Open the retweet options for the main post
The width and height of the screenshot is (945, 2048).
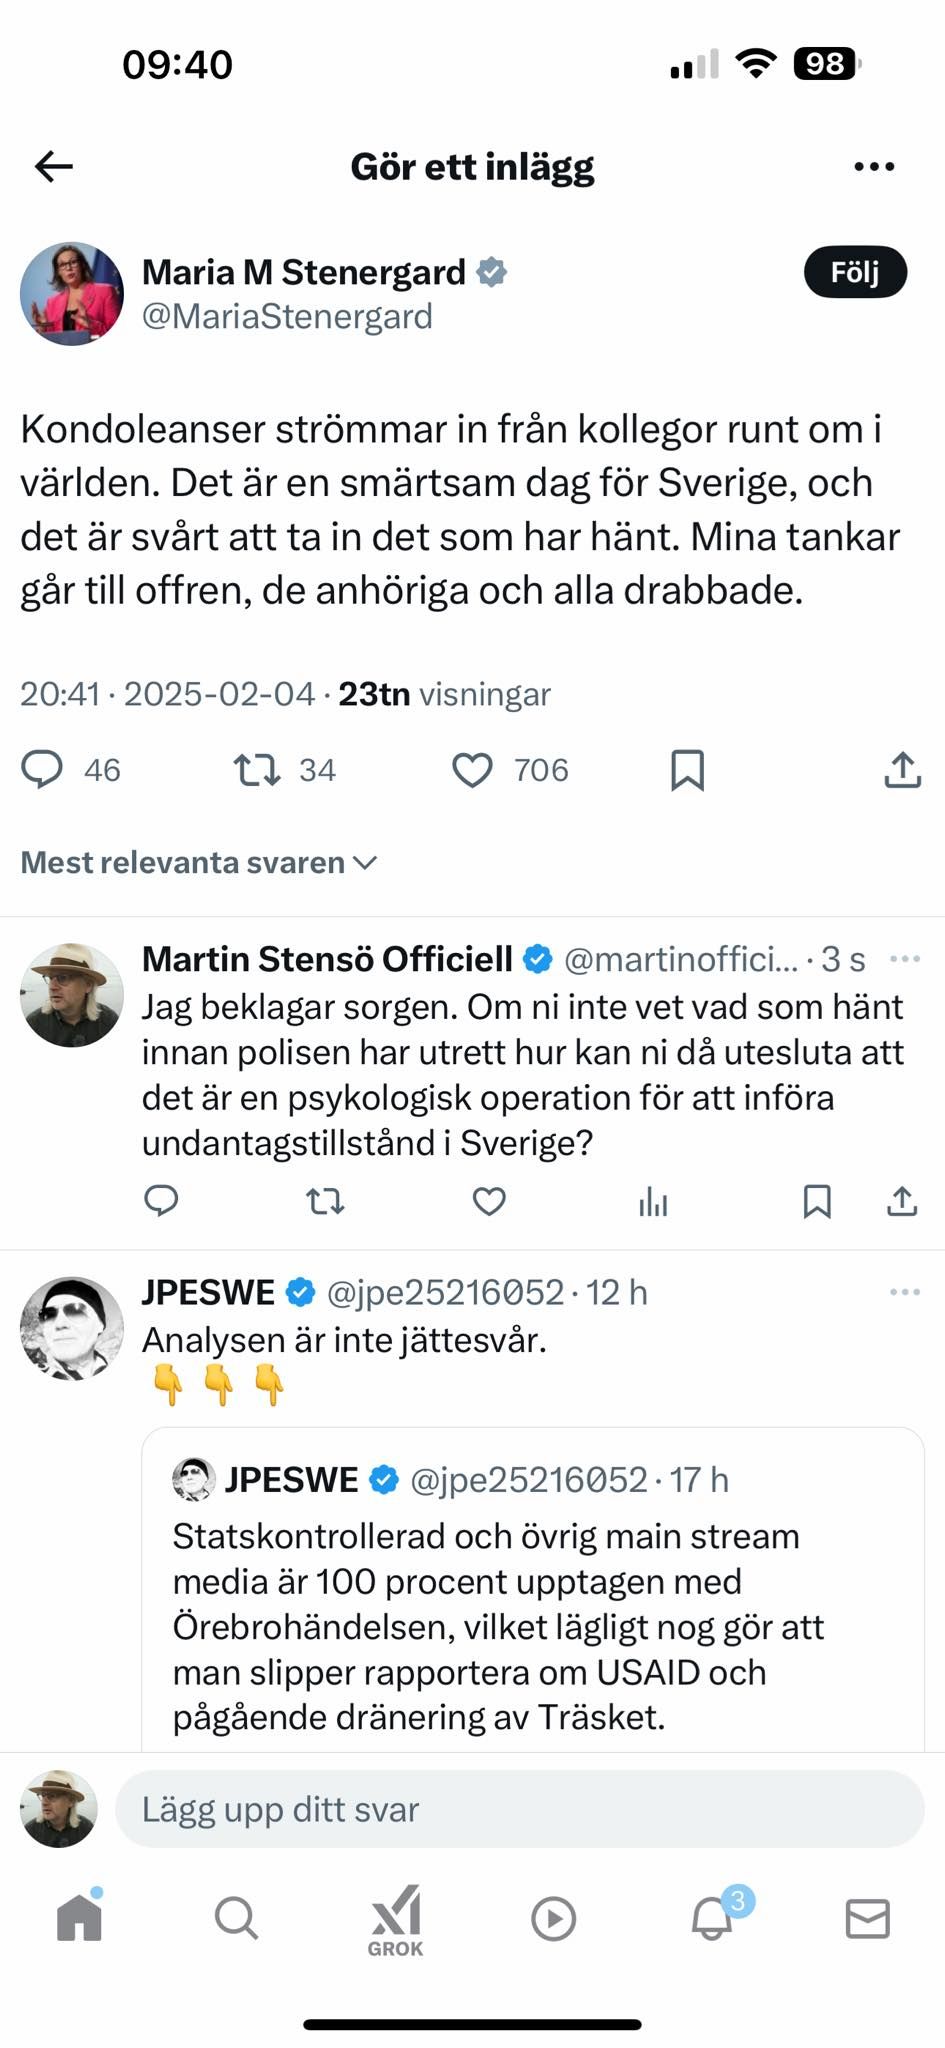[x=258, y=770]
